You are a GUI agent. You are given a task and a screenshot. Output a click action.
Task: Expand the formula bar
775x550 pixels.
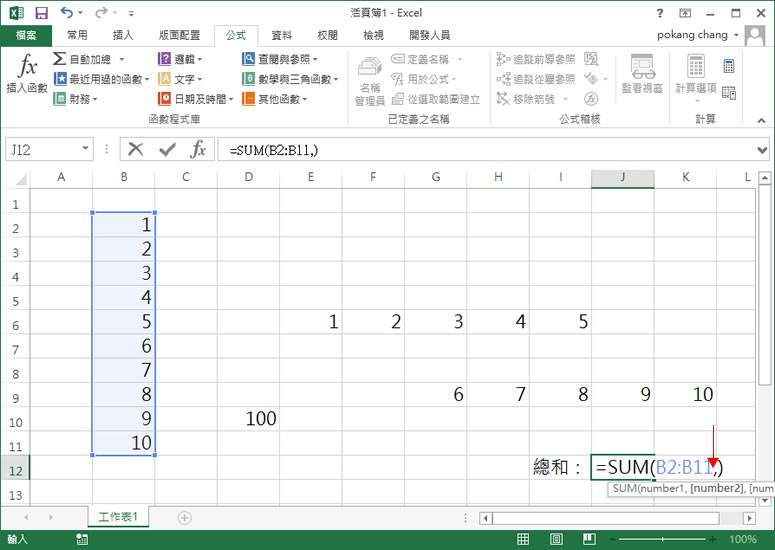[x=762, y=150]
